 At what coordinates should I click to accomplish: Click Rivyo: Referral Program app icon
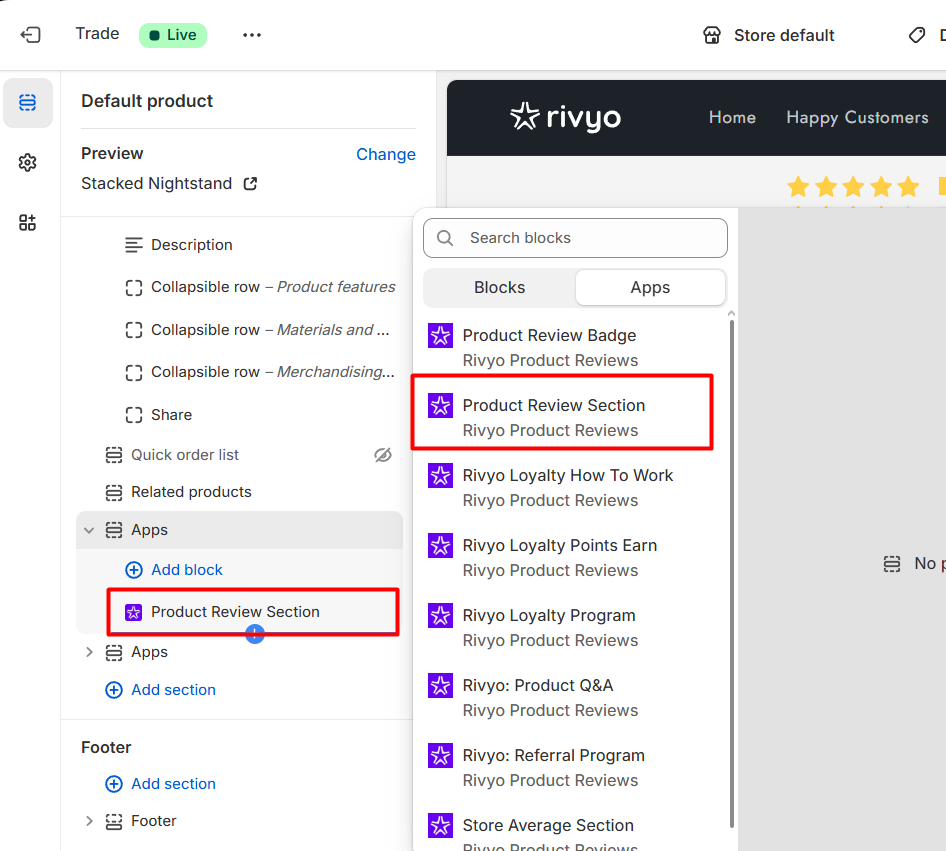click(x=440, y=755)
